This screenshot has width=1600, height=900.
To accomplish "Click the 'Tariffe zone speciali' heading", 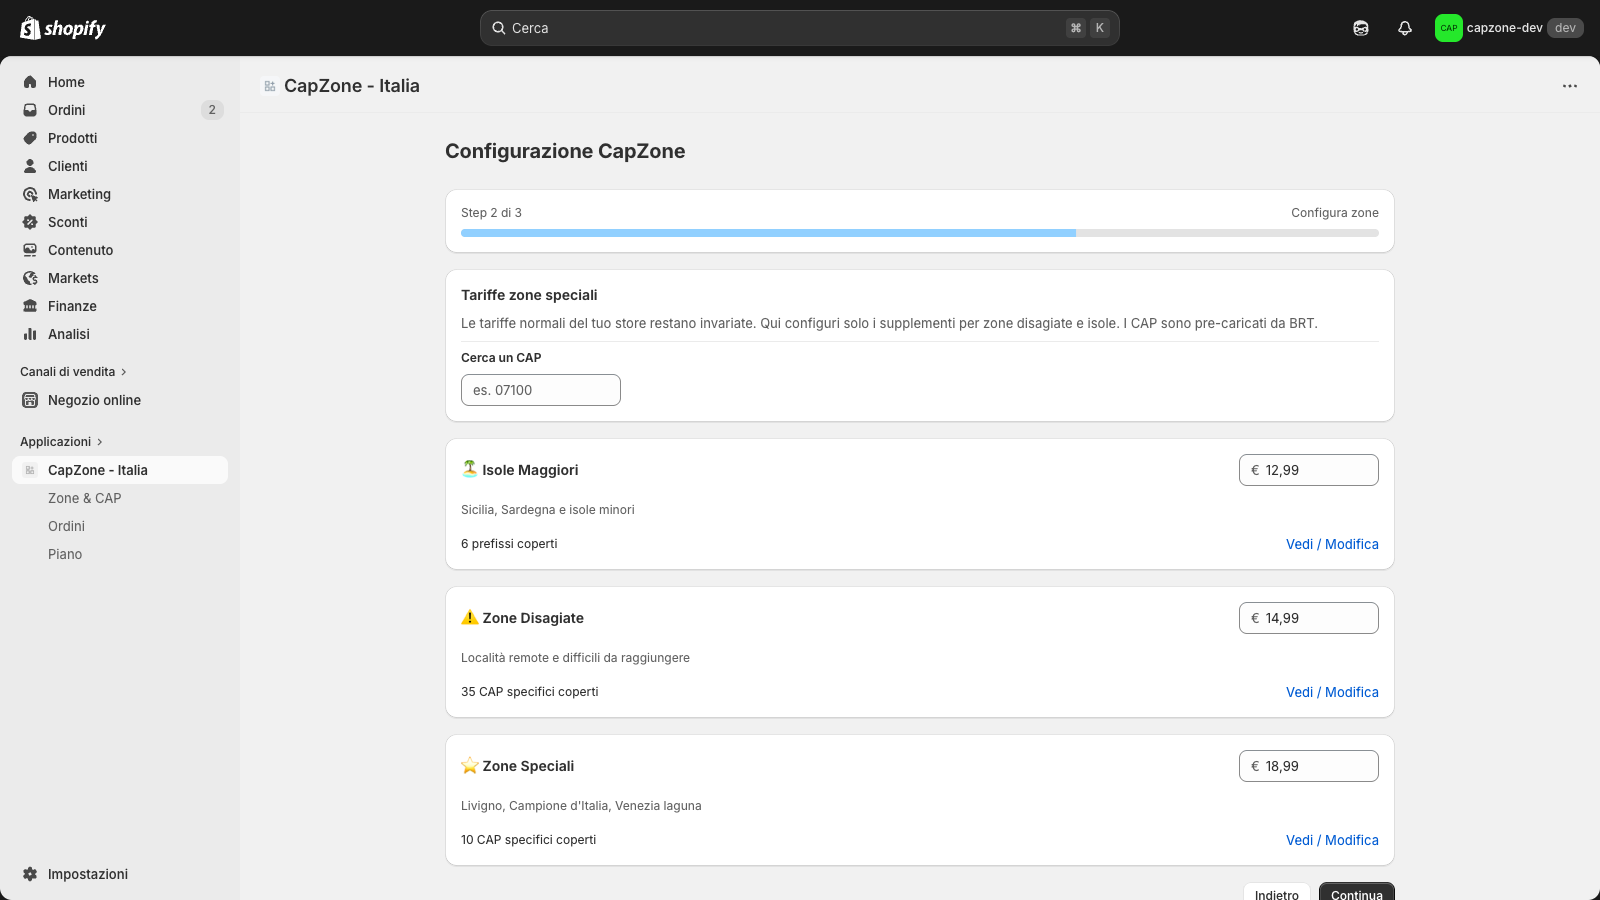I will pyautogui.click(x=529, y=295).
